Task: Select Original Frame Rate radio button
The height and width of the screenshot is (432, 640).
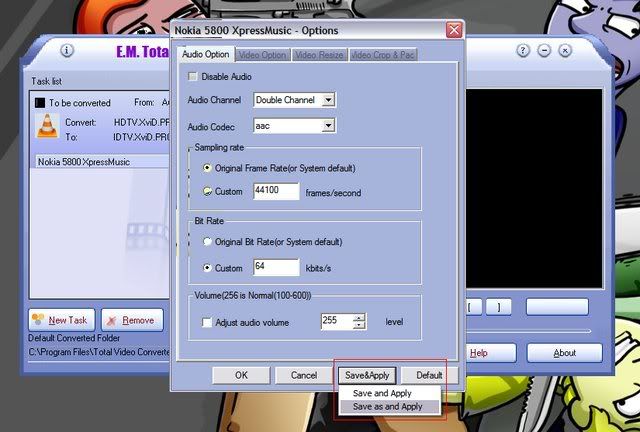Action: tap(207, 167)
